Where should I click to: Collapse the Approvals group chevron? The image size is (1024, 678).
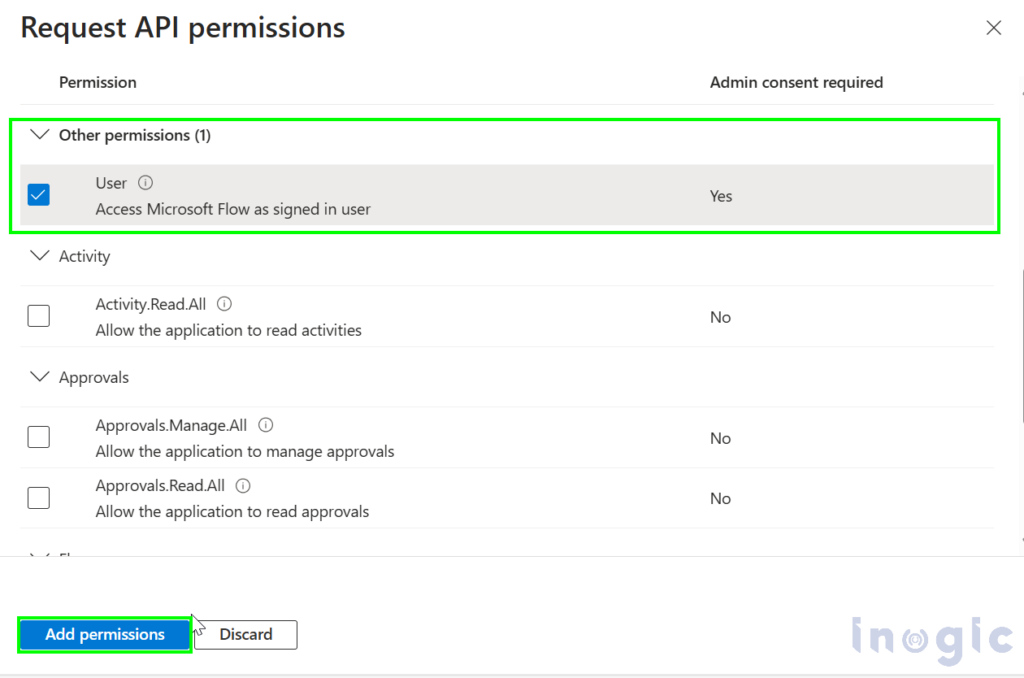[x=40, y=377]
